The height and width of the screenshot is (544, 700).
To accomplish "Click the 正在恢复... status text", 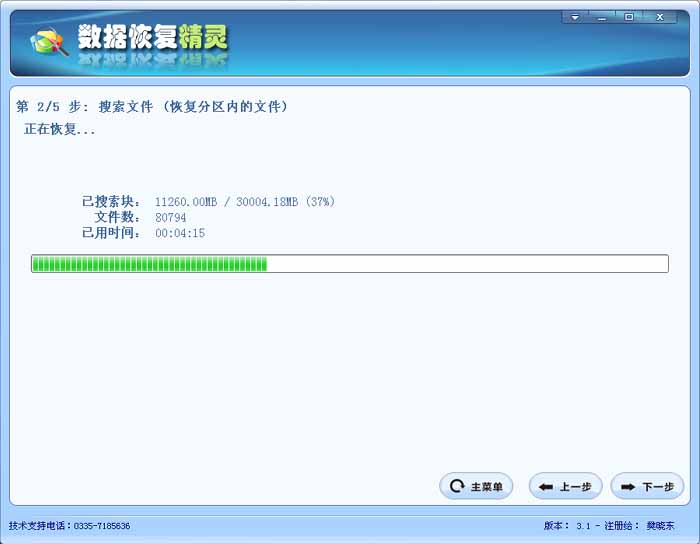I will coord(60,130).
